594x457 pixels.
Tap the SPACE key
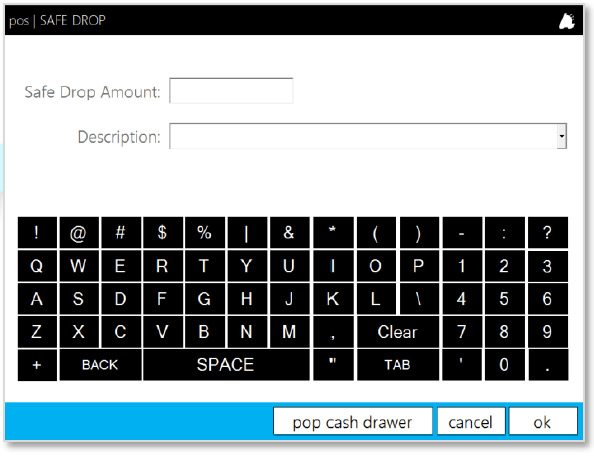[226, 365]
